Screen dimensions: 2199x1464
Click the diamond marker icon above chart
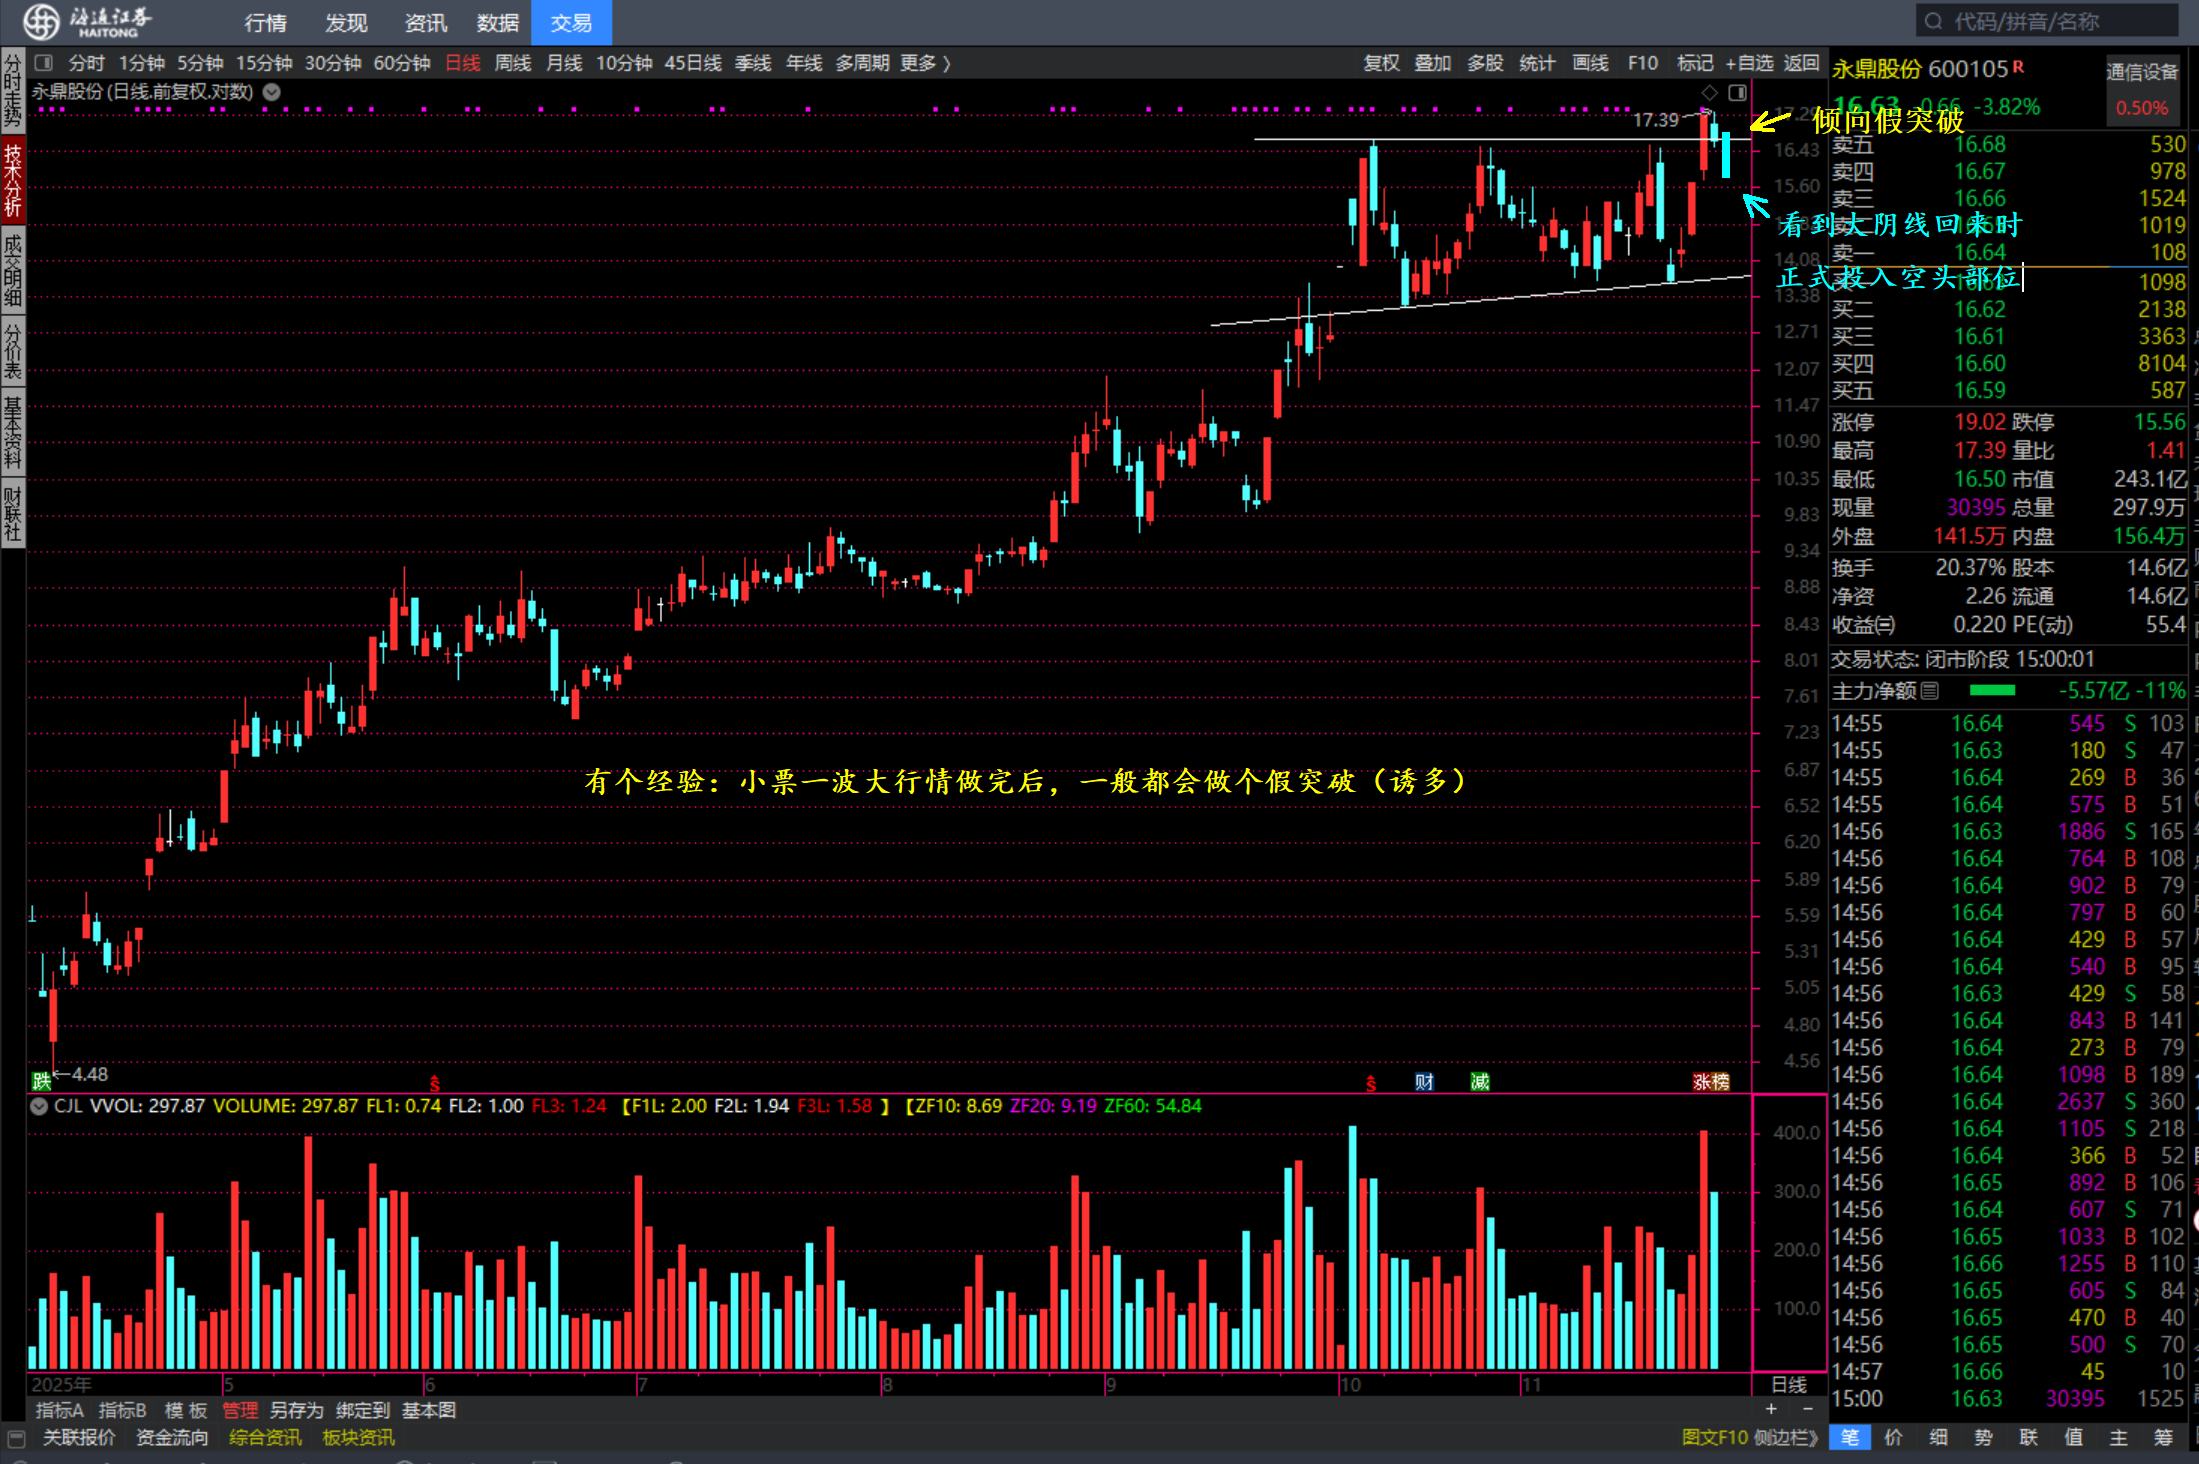(x=1709, y=92)
